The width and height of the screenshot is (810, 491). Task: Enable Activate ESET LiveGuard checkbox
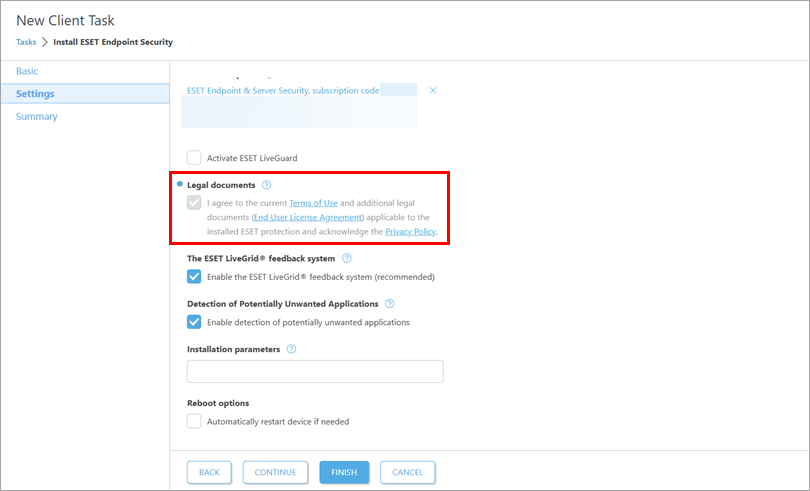(194, 157)
